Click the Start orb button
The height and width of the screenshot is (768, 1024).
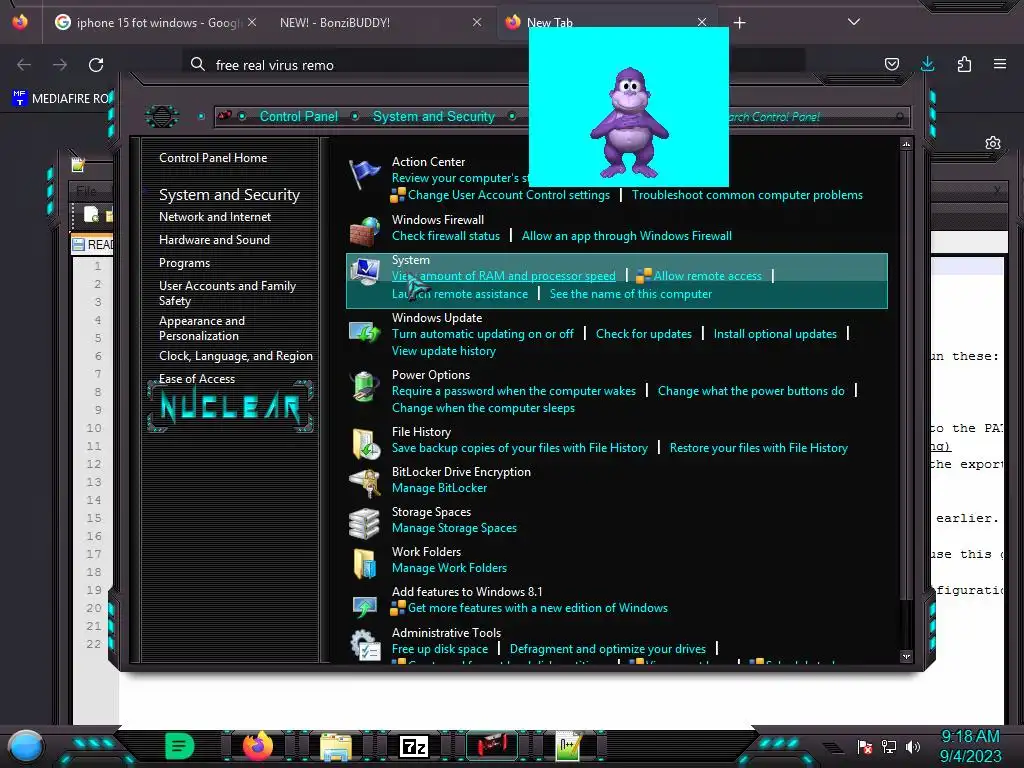25,748
